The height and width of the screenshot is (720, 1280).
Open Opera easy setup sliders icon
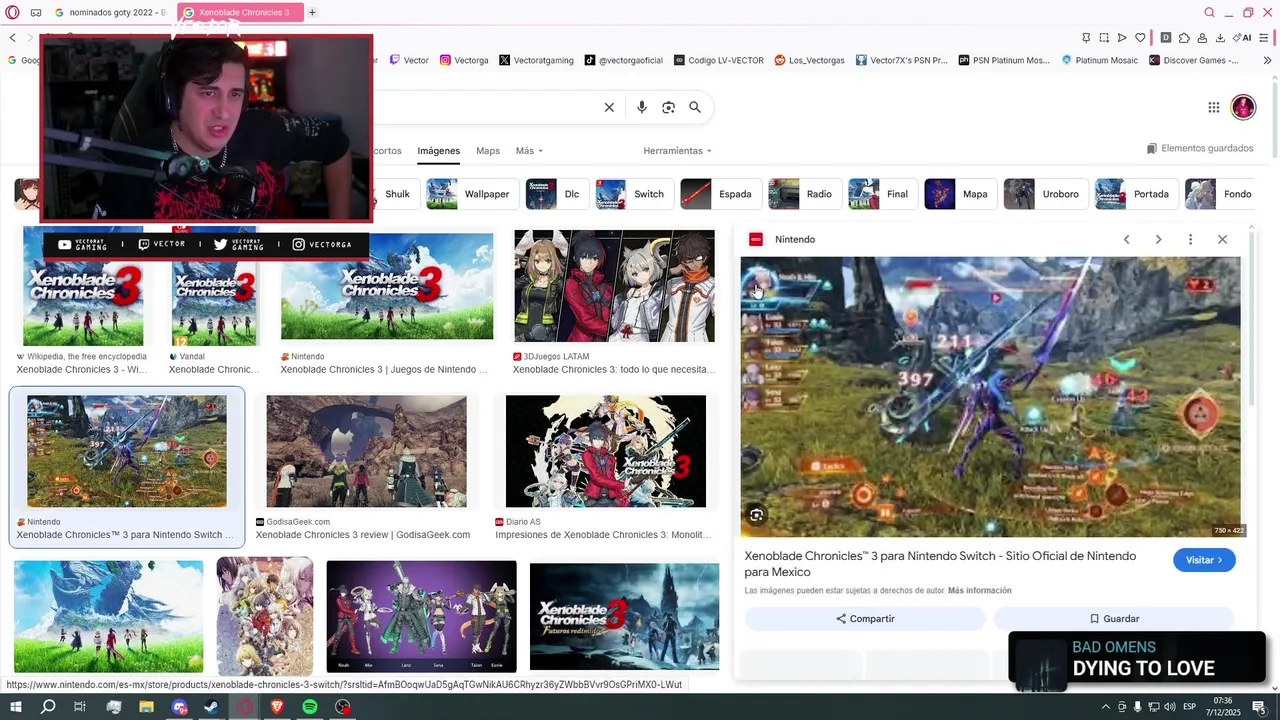tap(1265, 38)
